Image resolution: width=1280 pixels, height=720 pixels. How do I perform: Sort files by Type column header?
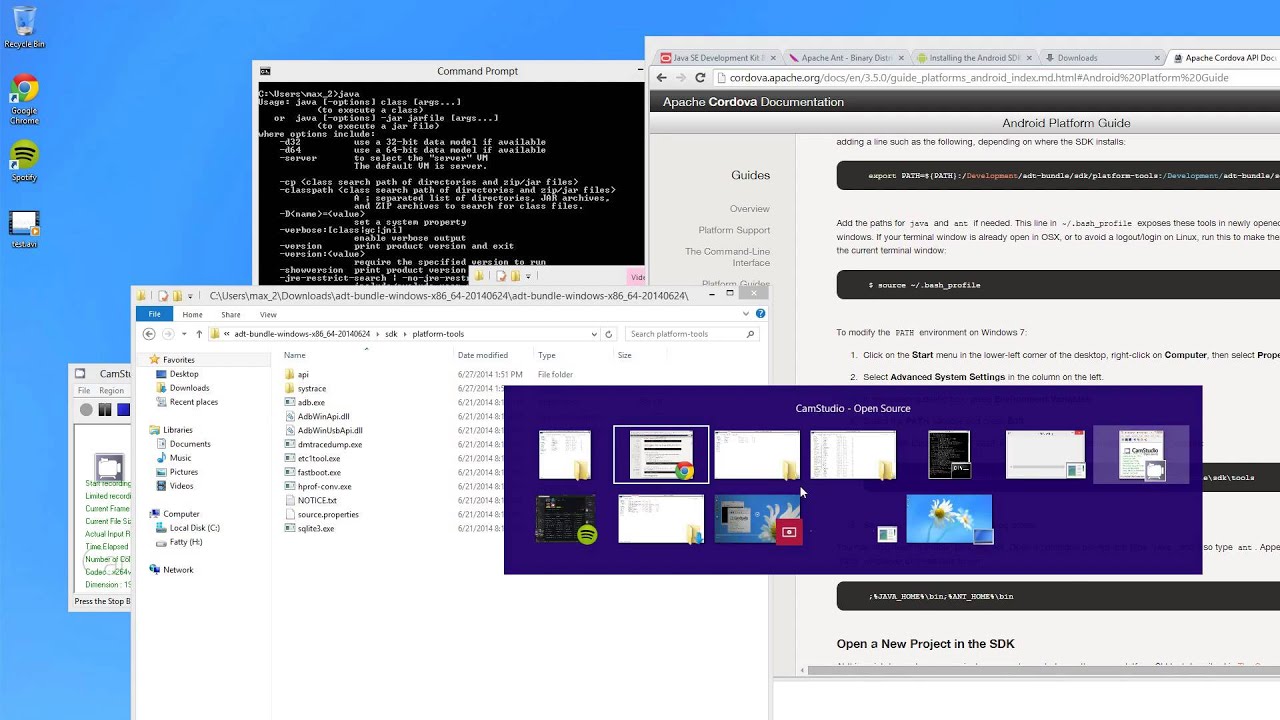point(546,355)
